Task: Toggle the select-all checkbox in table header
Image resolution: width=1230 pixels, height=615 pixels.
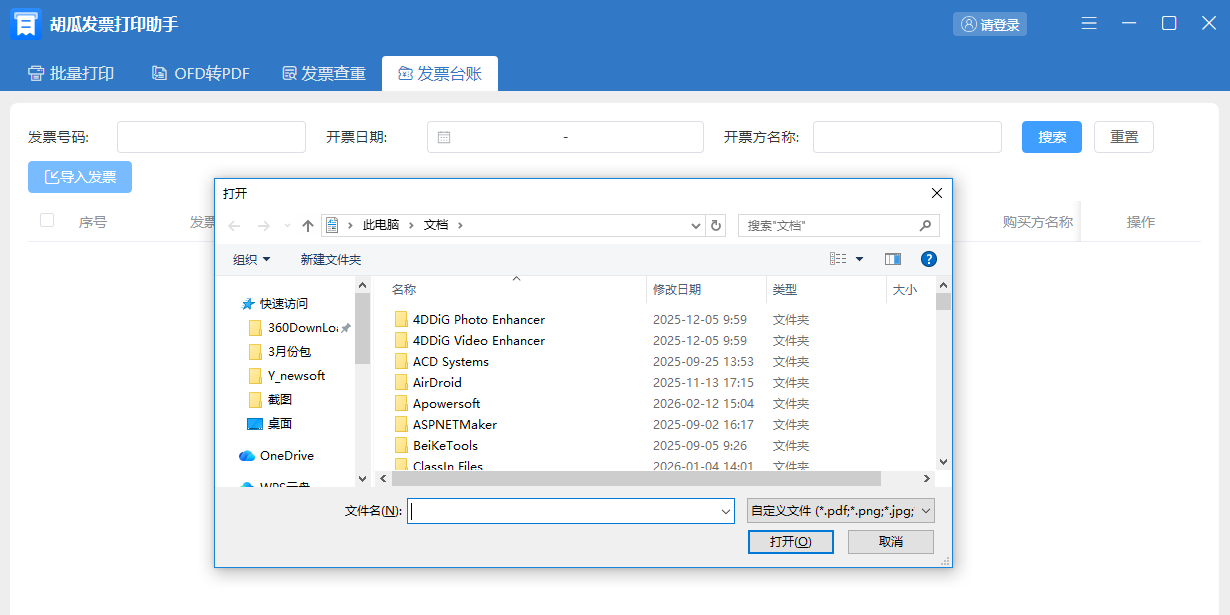Action: click(x=47, y=221)
